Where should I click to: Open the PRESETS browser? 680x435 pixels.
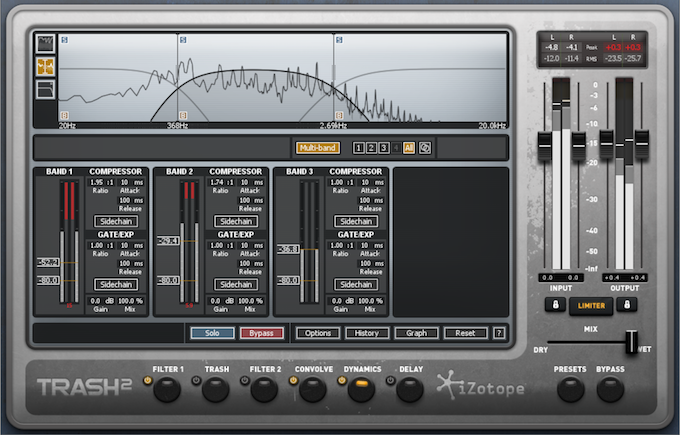(x=570, y=389)
